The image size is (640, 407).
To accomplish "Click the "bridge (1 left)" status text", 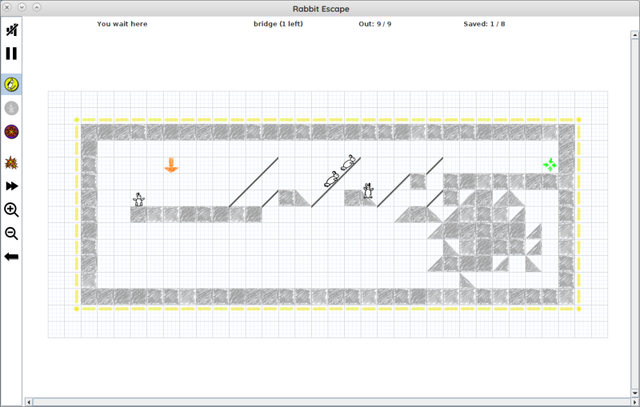I will (278, 24).
